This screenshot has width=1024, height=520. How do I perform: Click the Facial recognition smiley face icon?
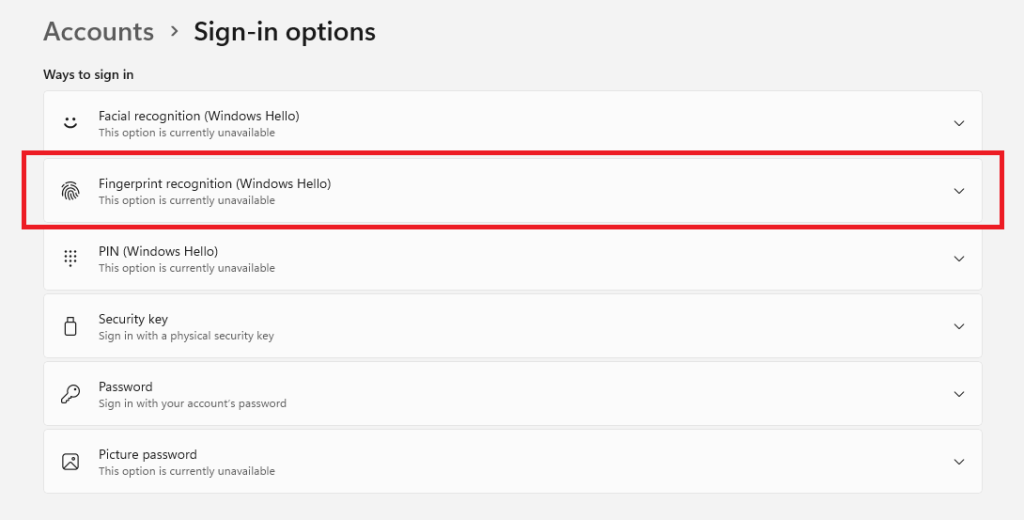(x=70, y=123)
